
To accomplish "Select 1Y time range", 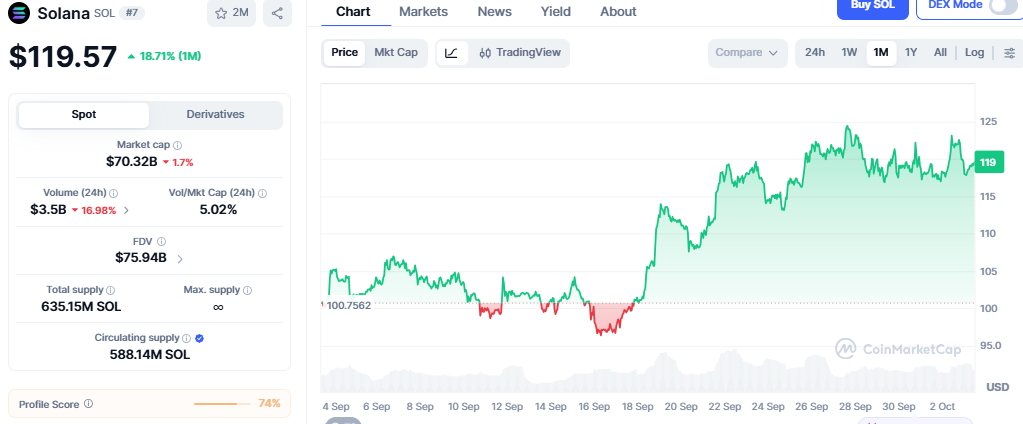I will click(x=911, y=53).
